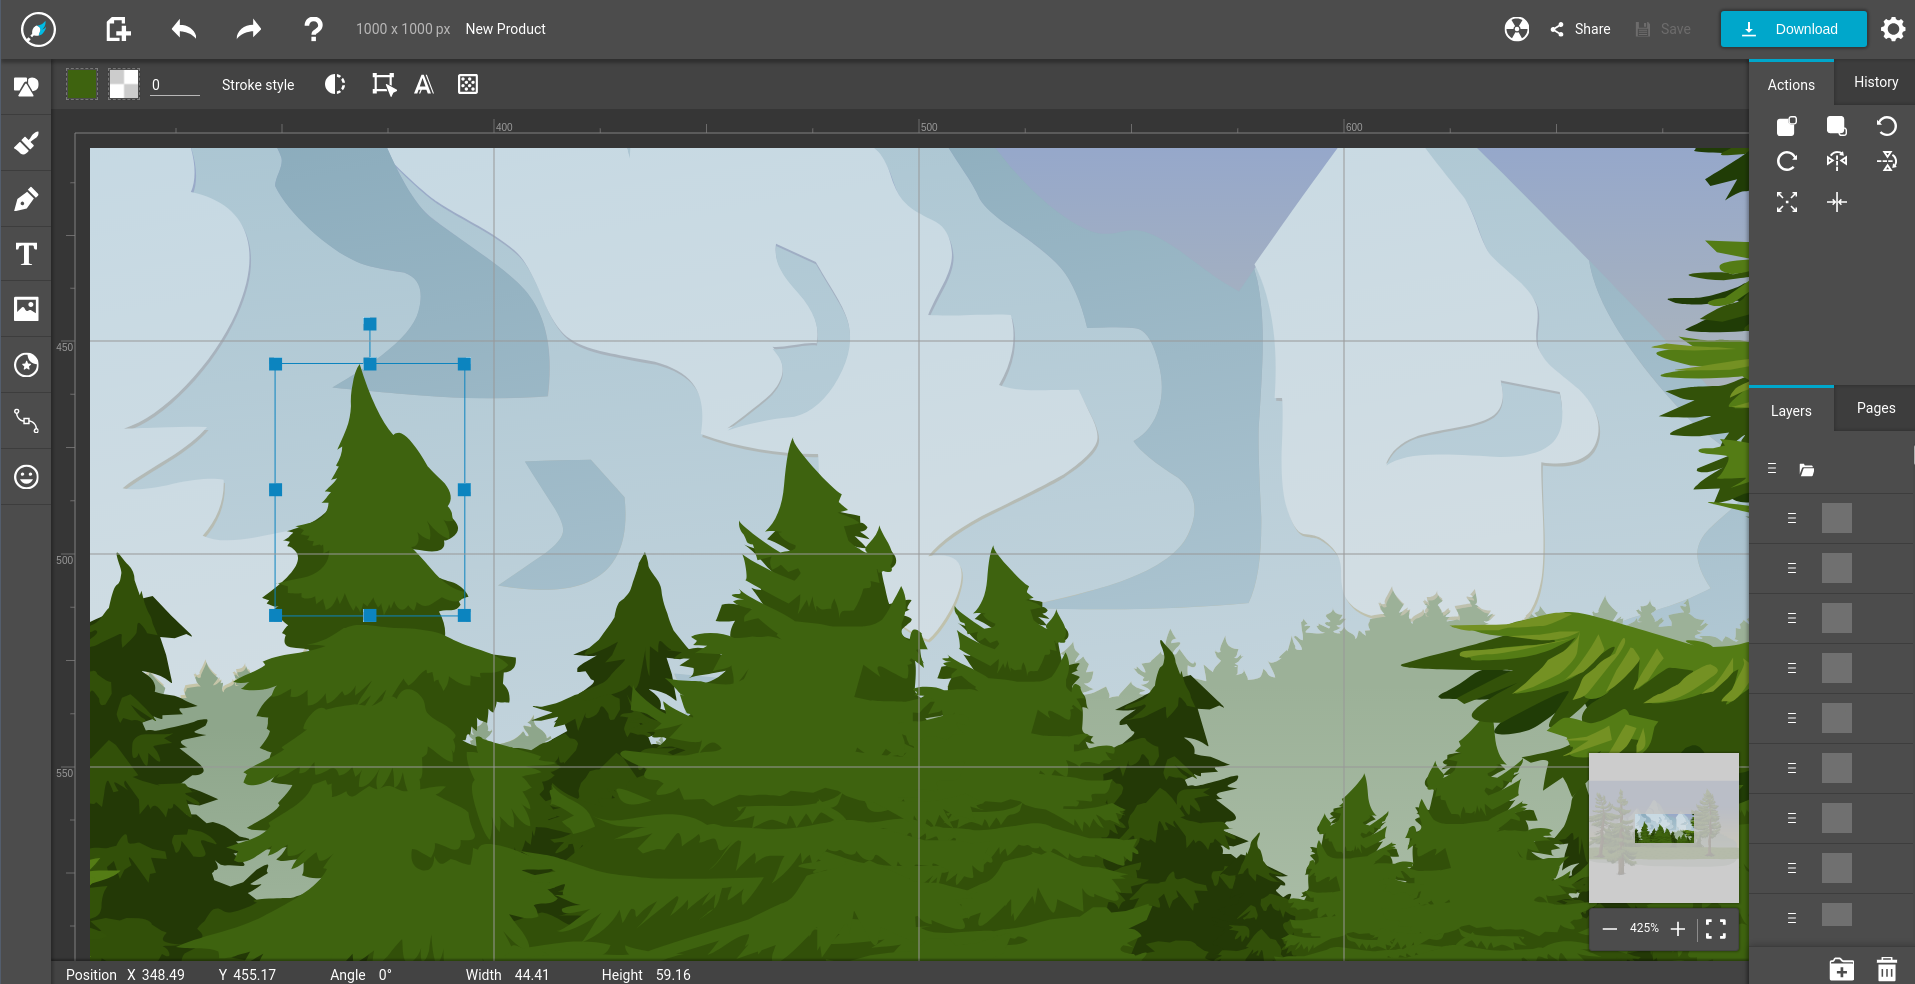Edit the New Product title field
The image size is (1915, 984).
pyautogui.click(x=505, y=29)
